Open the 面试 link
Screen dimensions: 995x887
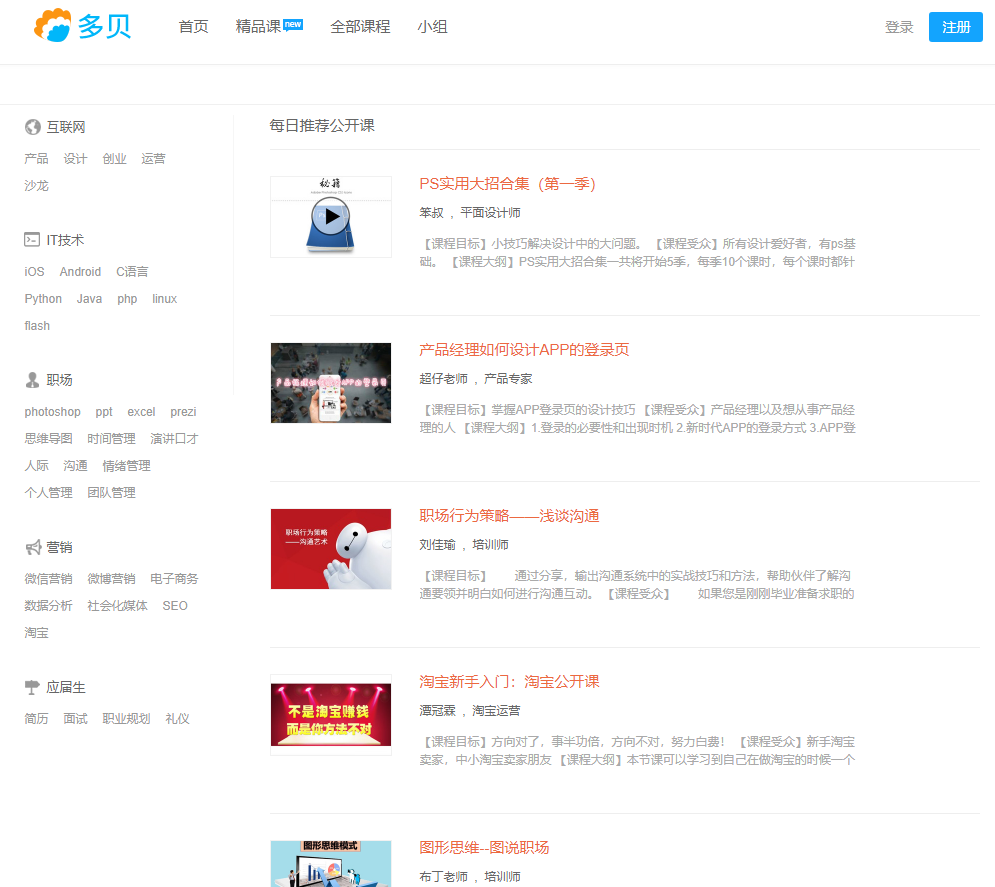76,719
